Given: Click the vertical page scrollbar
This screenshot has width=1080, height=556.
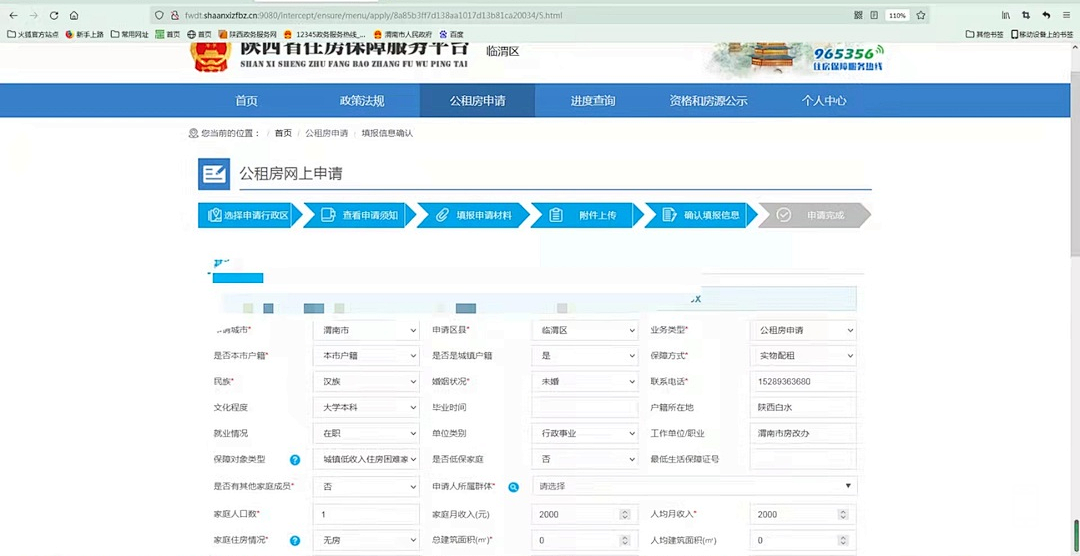Looking at the screenshot, I should tap(1075, 300).
